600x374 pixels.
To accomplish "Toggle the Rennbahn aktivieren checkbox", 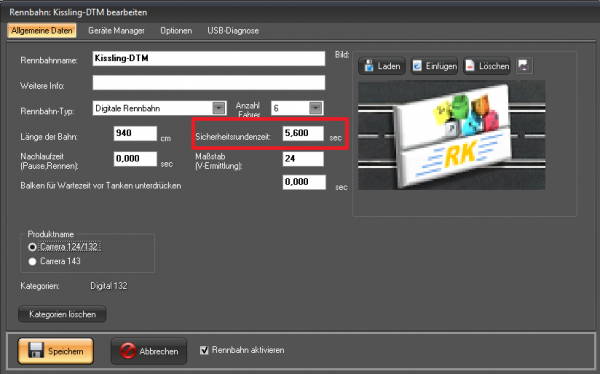I will 204,350.
